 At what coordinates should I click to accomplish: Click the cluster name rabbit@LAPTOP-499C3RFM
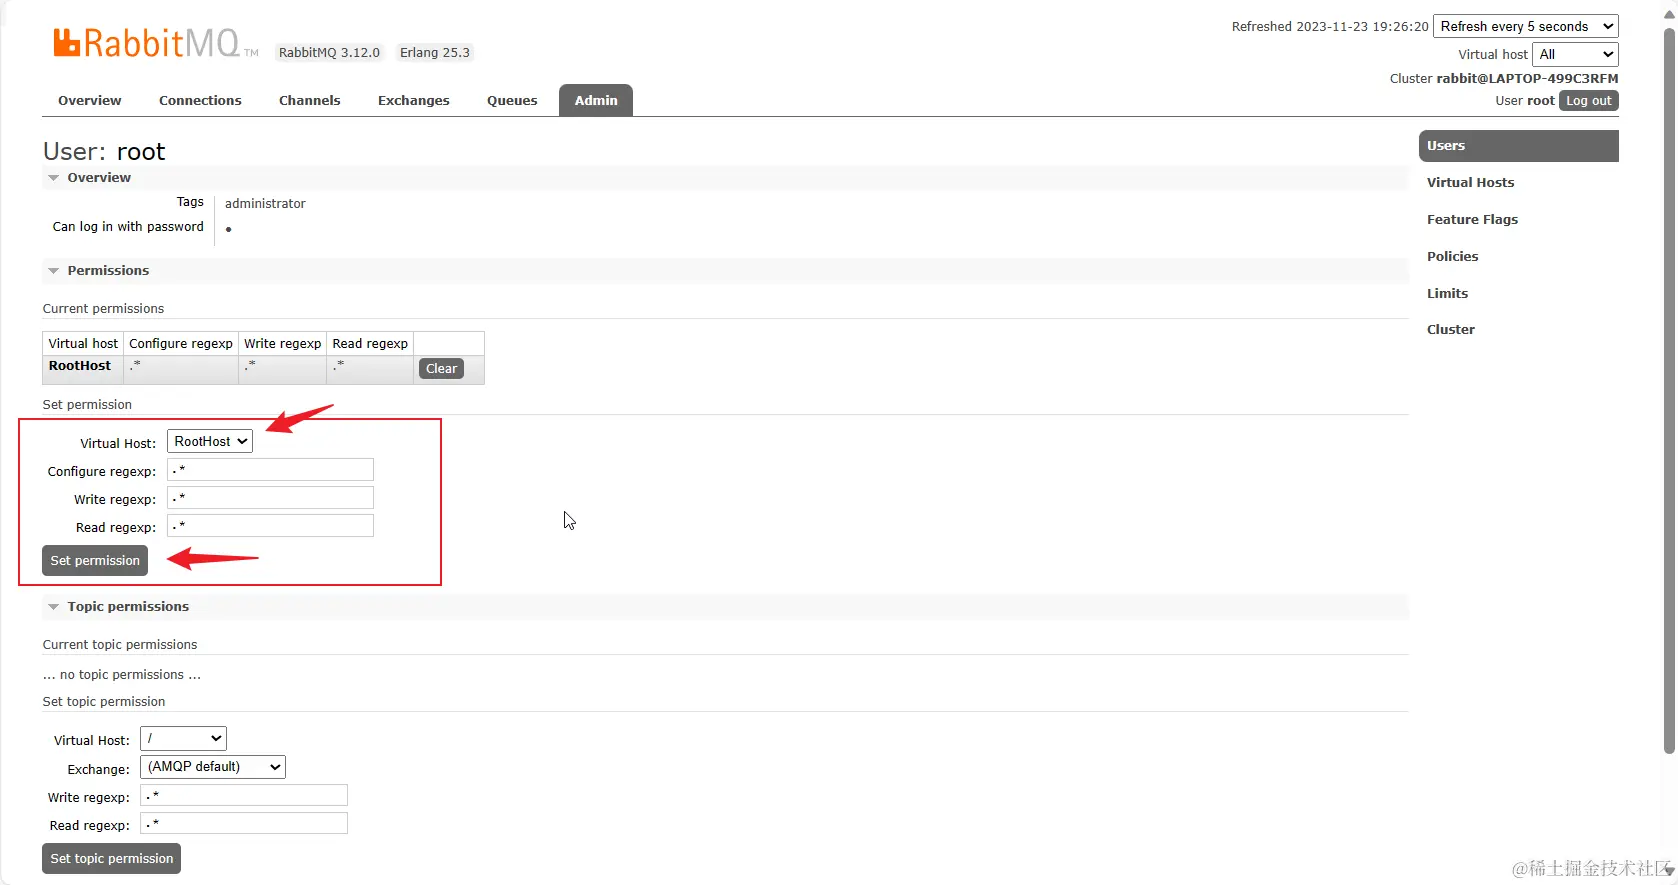(1527, 78)
